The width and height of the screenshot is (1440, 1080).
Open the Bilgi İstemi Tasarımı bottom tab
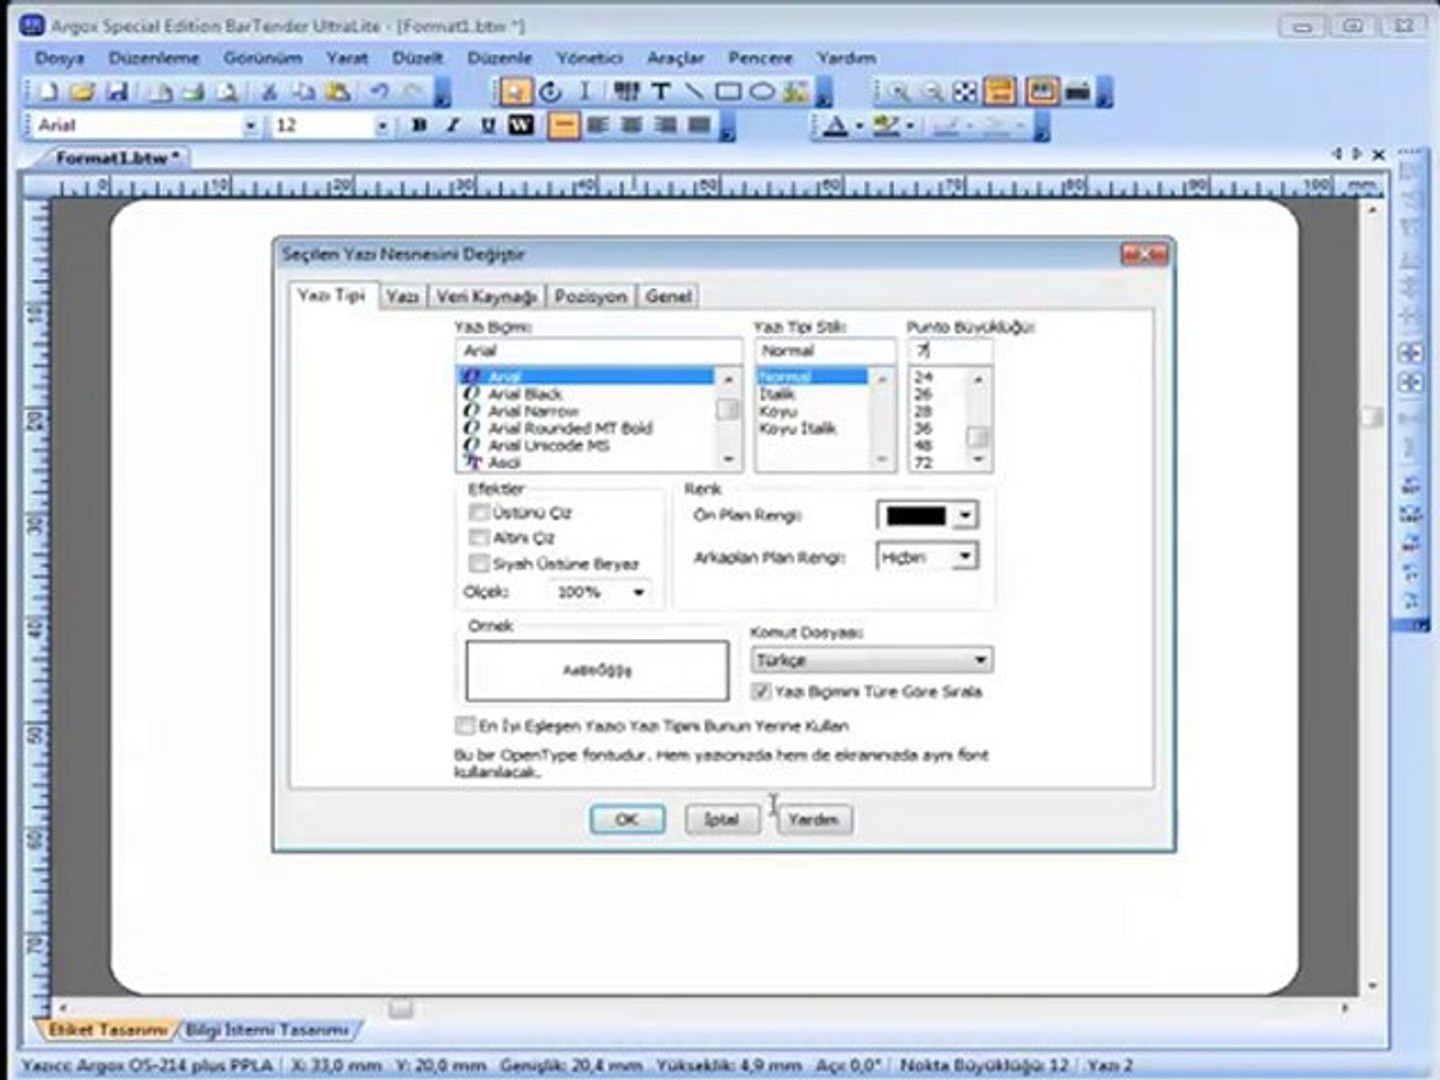[x=266, y=1029]
